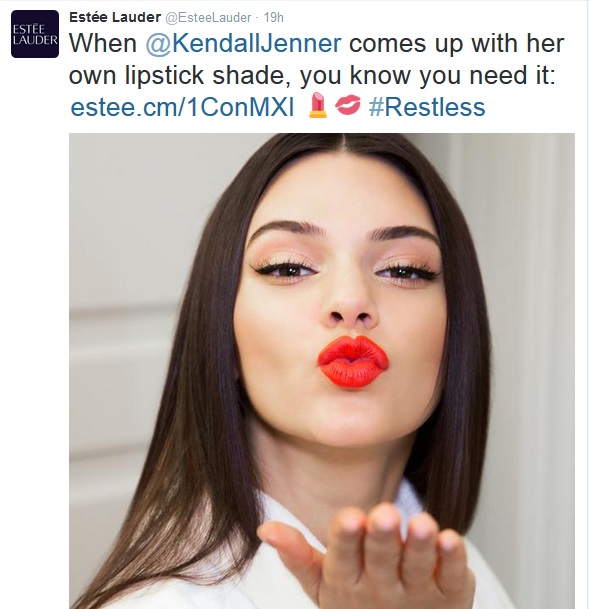The height and width of the screenshot is (609, 589).
Task: Click the kiss mark lips emoji
Action: (347, 105)
